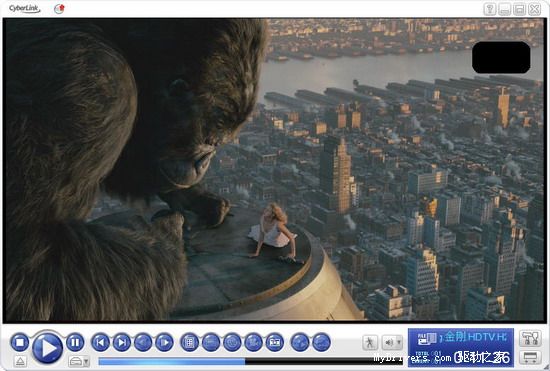This screenshot has height=371, width=550.
Task: Click the camera angle icon button
Action: [254, 342]
